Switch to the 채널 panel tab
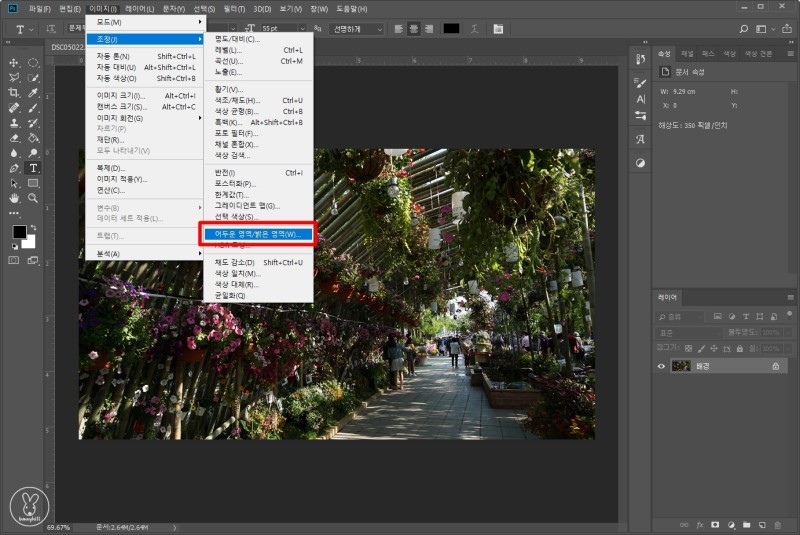The image size is (800, 535). 687,53
